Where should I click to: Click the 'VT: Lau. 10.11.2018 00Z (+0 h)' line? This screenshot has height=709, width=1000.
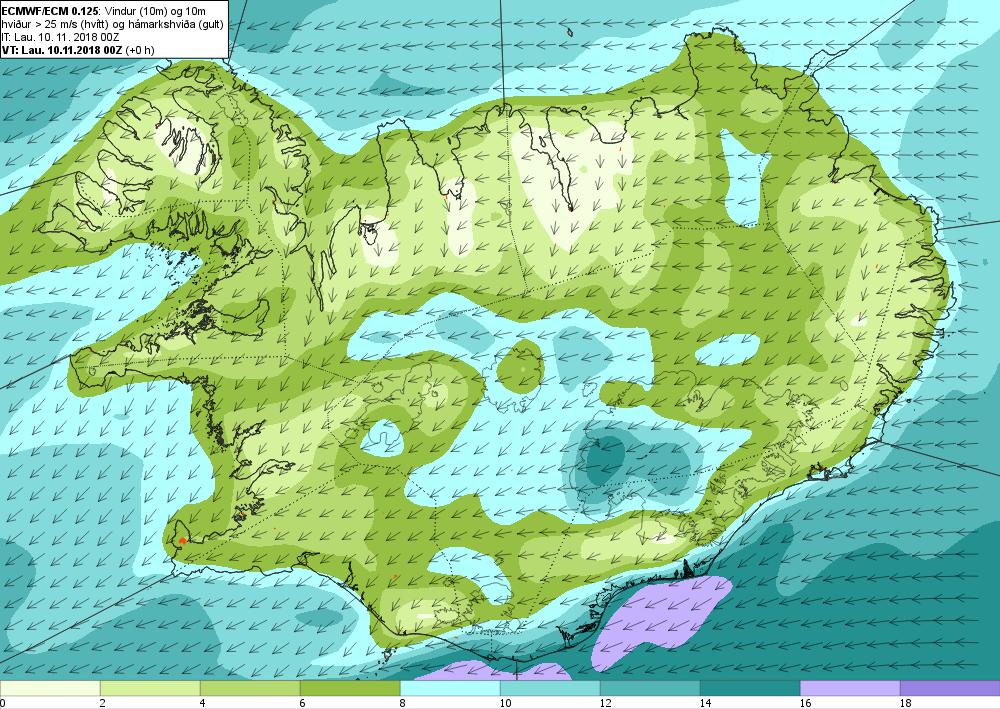78,50
